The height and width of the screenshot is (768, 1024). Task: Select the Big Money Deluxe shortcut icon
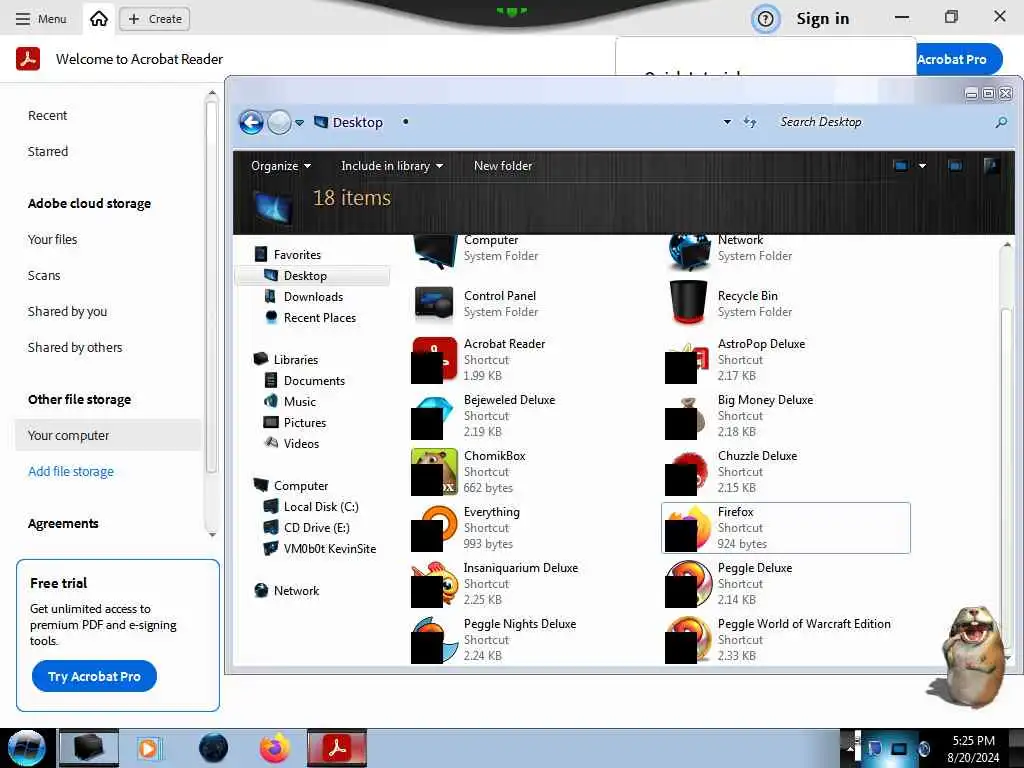click(x=686, y=417)
